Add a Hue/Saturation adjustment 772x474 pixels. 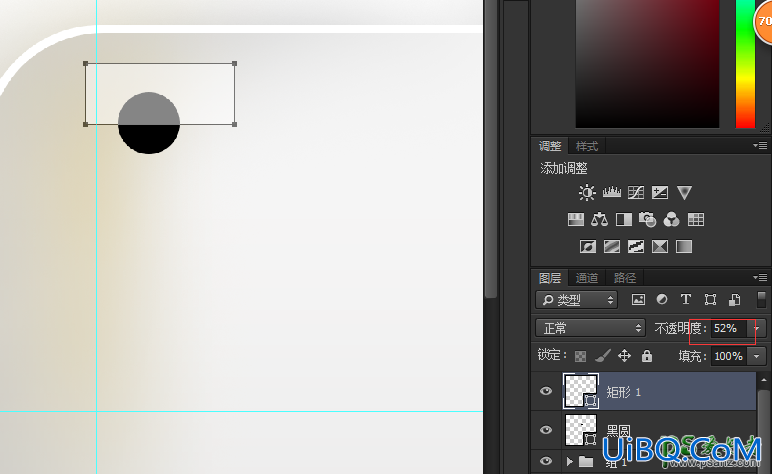pos(576,220)
